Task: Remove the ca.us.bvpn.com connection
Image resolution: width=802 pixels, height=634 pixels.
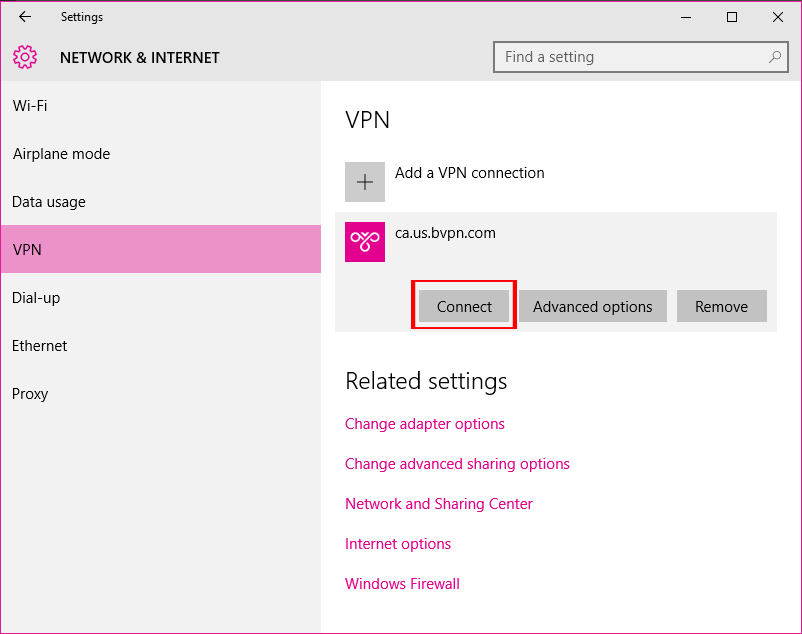Action: coord(721,307)
